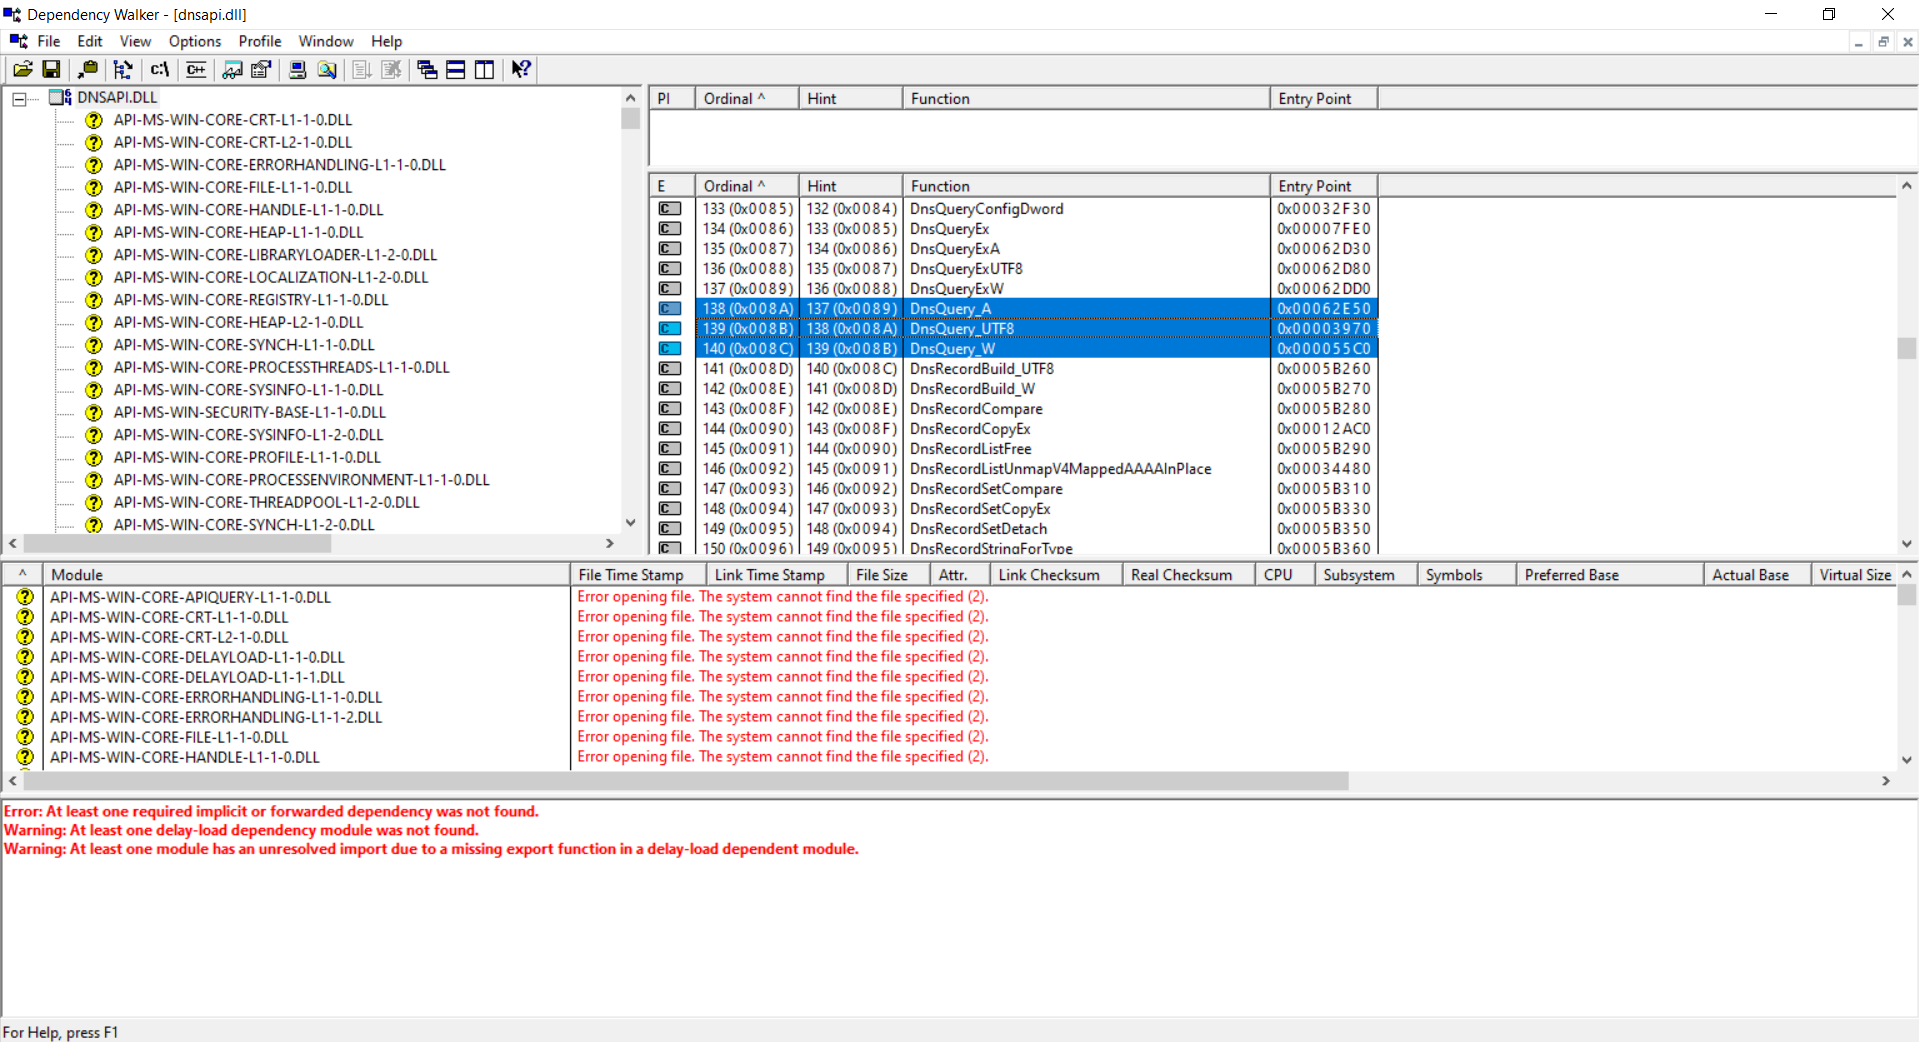Select API-MS-WIN-CORE-THREADPOOL-L1-2-0.DLL in the tree

pos(266,502)
